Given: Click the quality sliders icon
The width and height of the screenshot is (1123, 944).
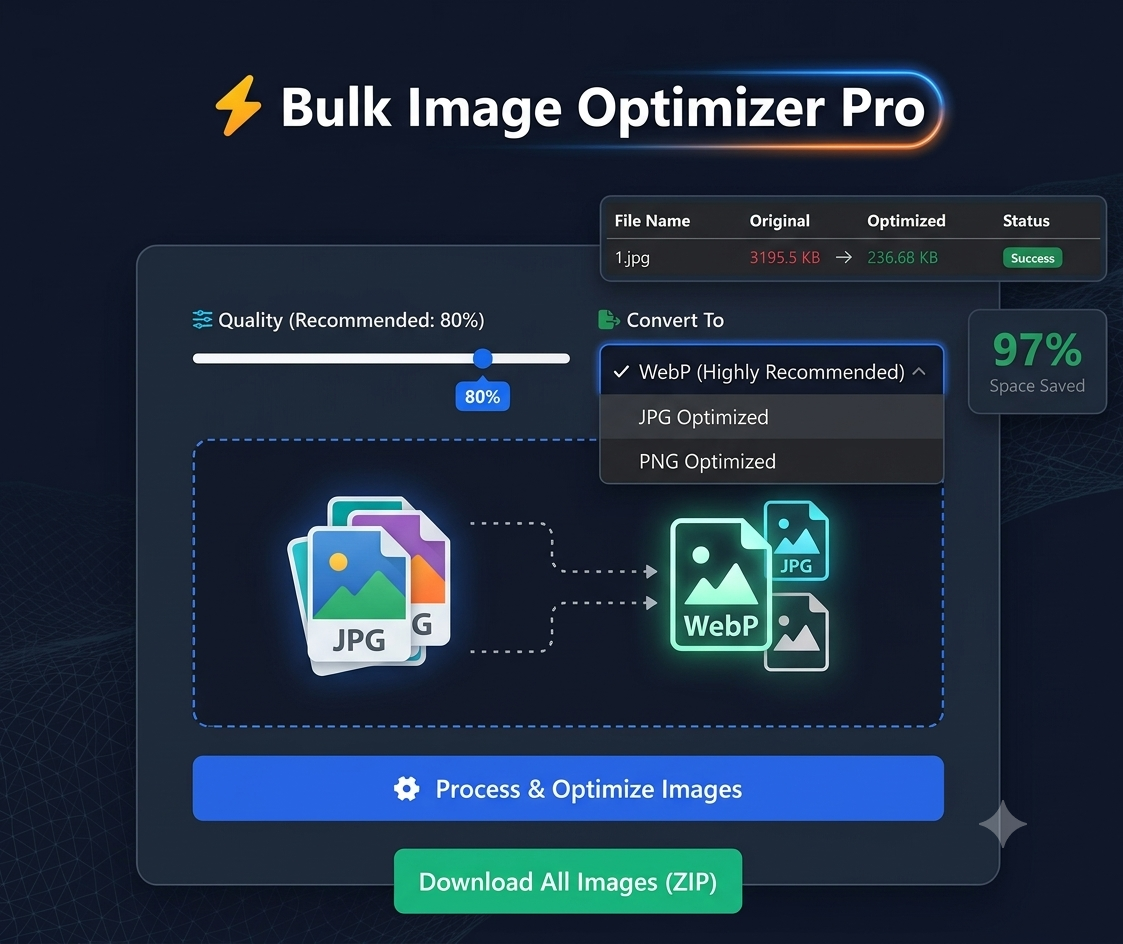Looking at the screenshot, I should point(203,319).
